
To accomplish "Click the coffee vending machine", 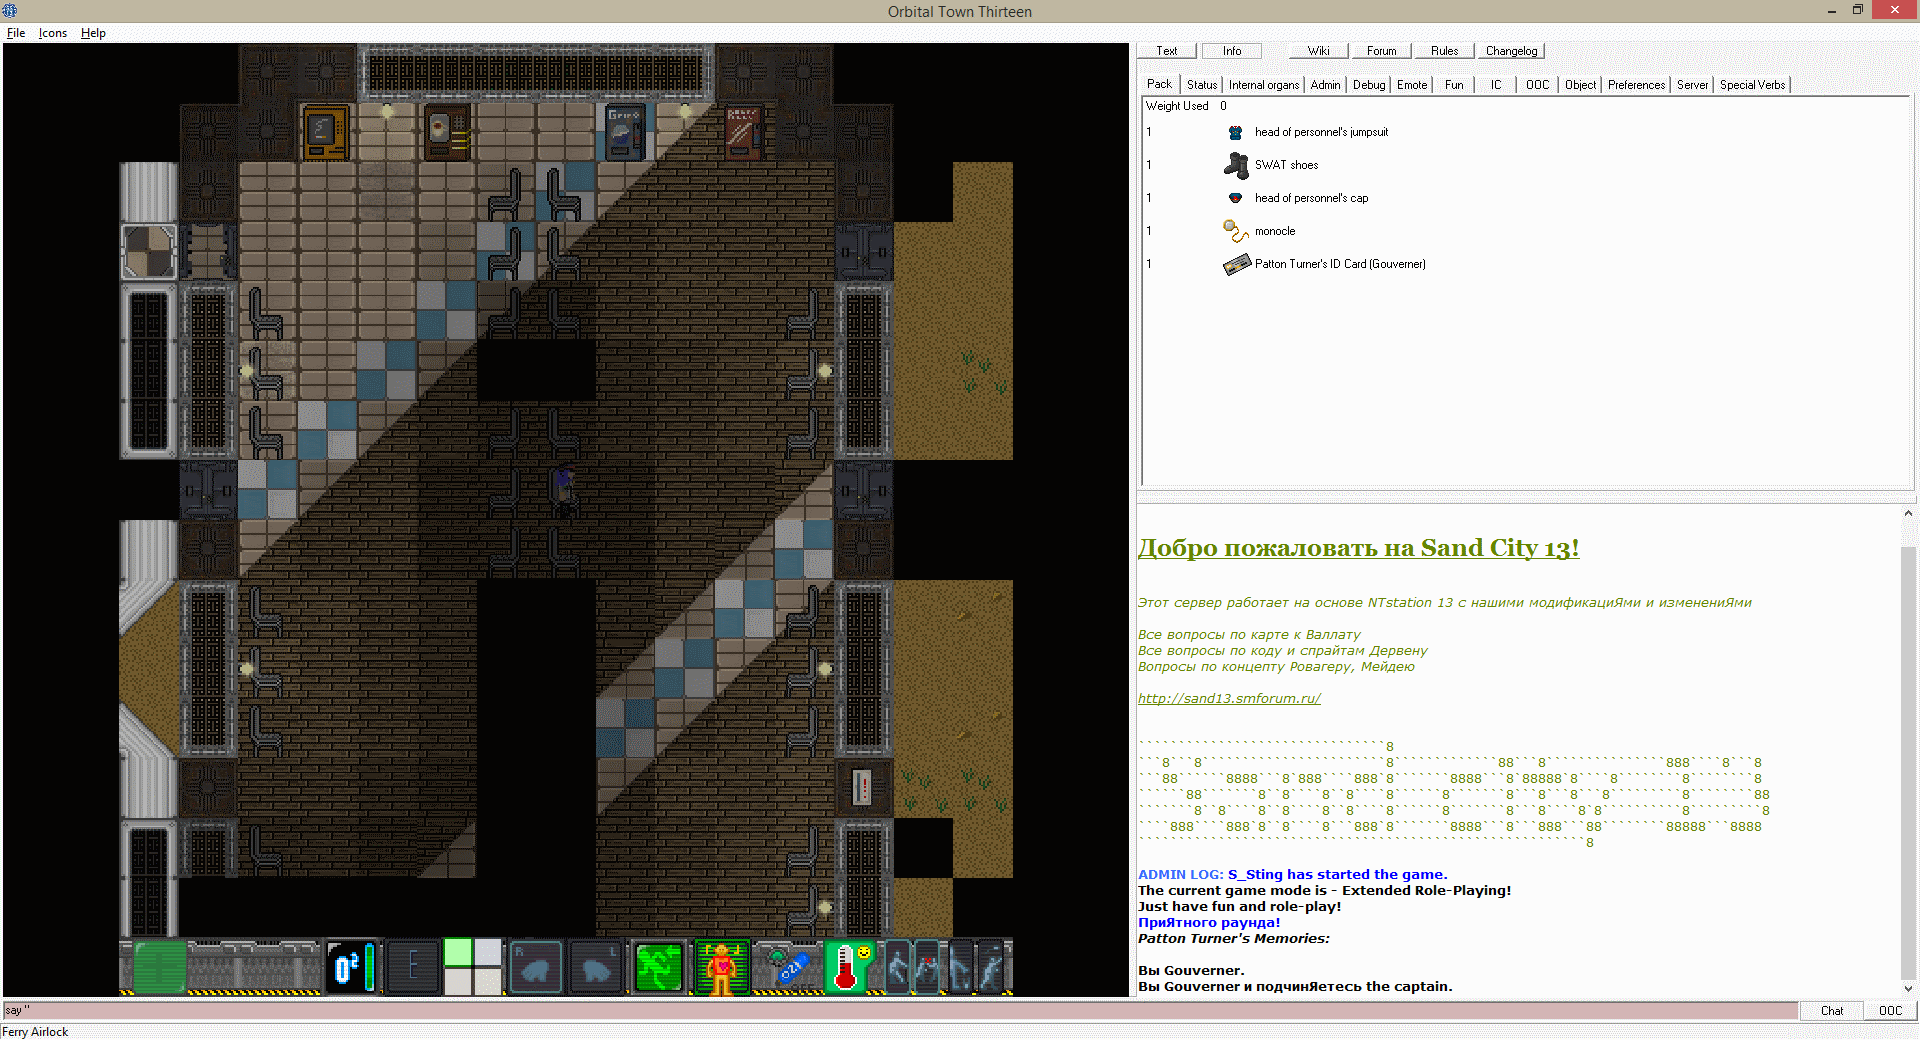I will pos(446,132).
